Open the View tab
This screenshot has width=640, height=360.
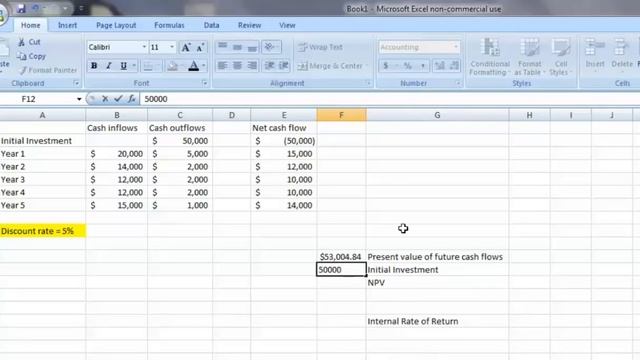pyautogui.click(x=287, y=25)
